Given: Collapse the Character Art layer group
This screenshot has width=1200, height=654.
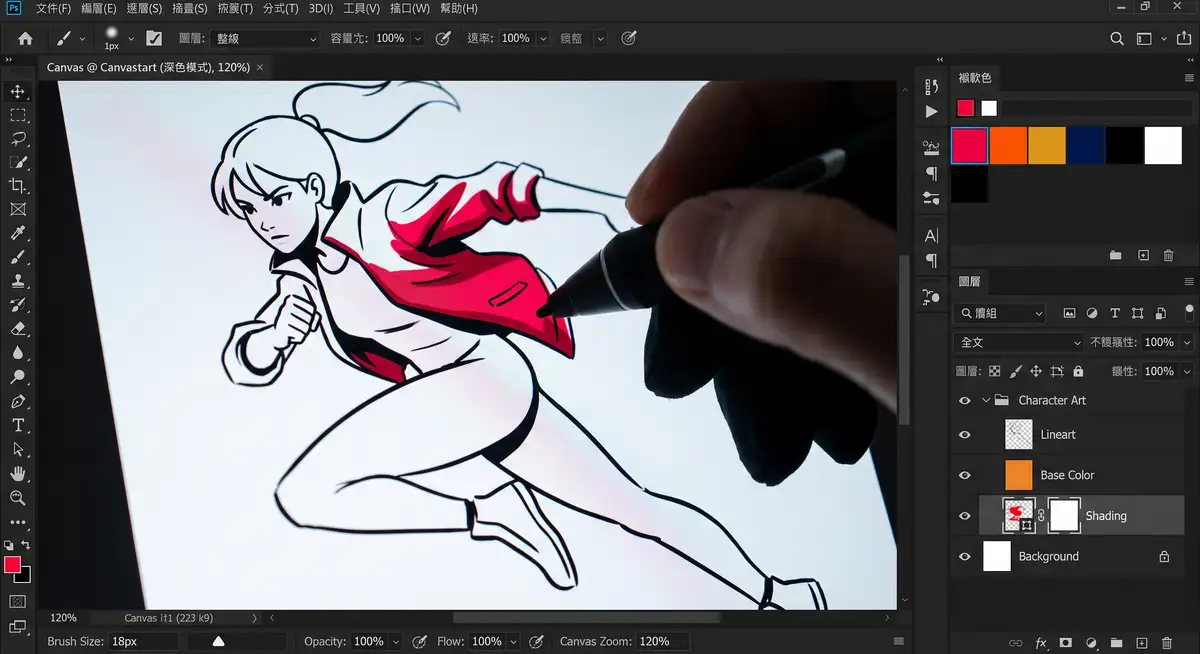Looking at the screenshot, I should pos(986,400).
